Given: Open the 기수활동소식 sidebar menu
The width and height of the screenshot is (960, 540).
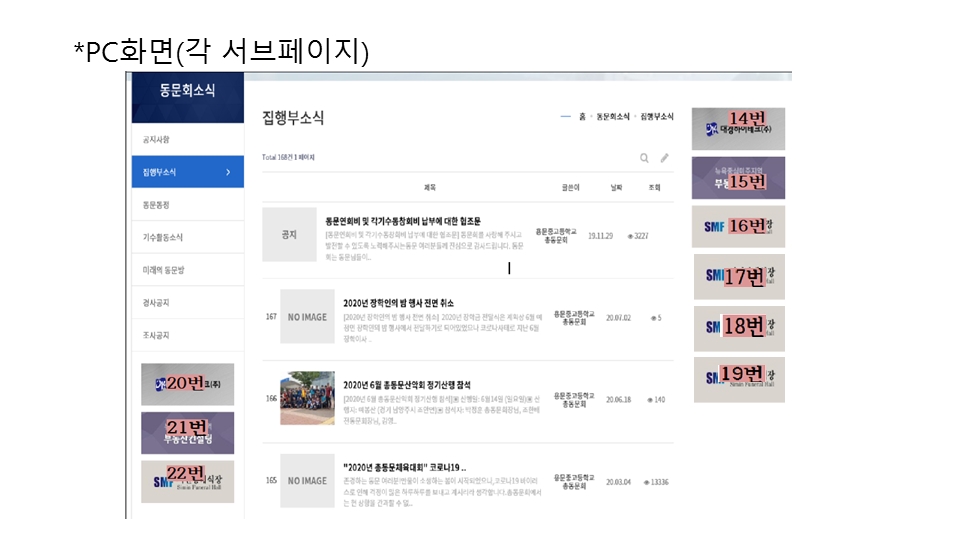Looking at the screenshot, I should [x=187, y=237].
